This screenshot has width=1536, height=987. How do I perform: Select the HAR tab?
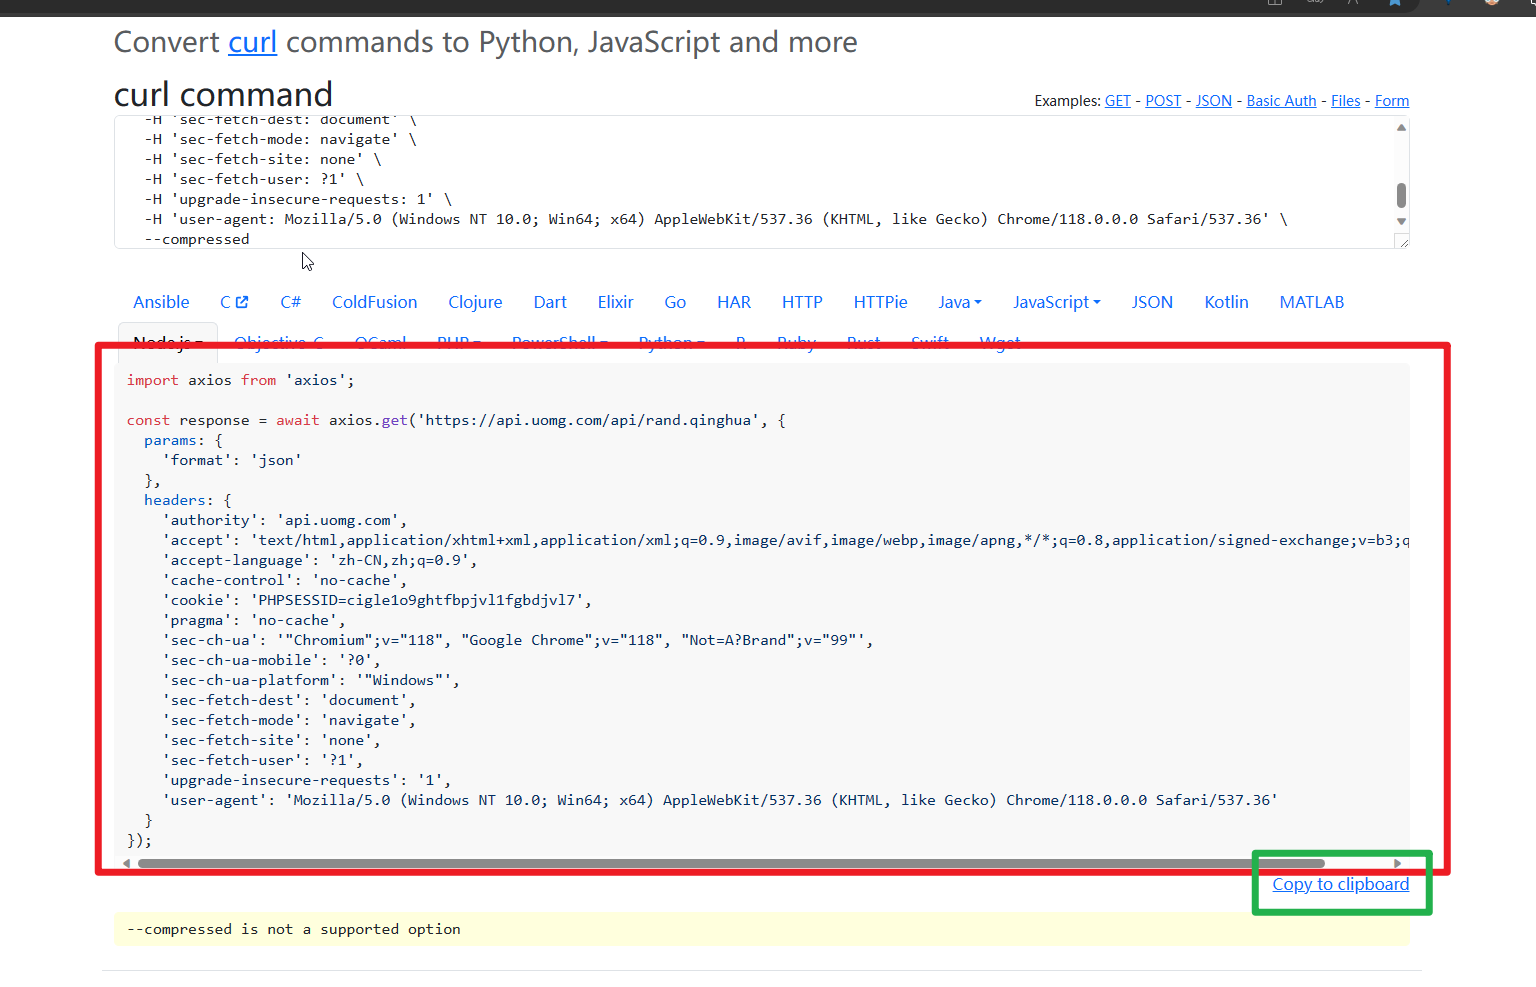[734, 302]
